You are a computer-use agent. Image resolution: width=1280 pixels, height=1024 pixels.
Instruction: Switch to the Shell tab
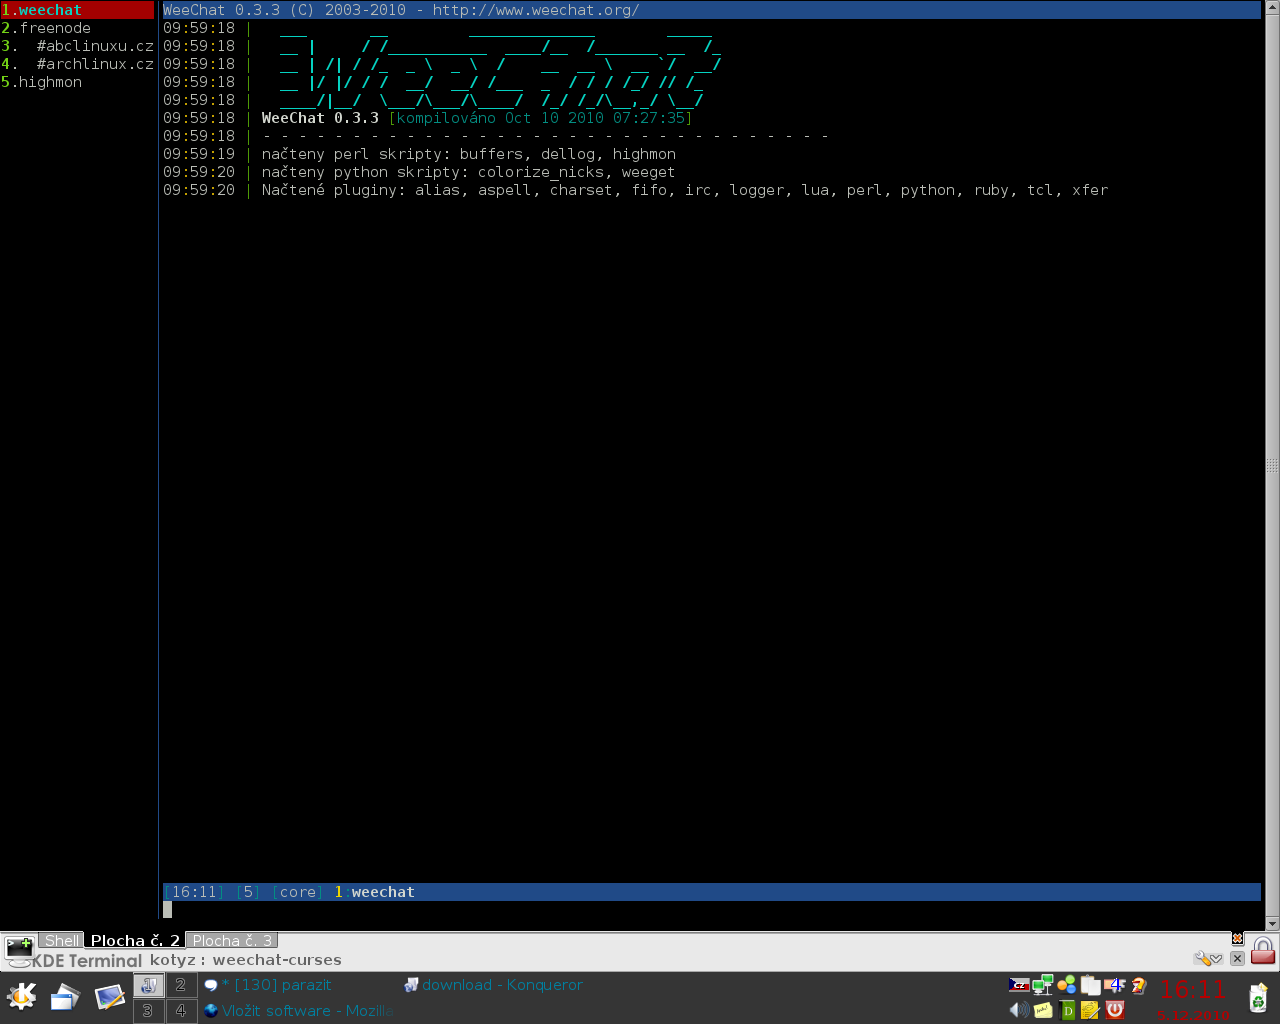61,940
